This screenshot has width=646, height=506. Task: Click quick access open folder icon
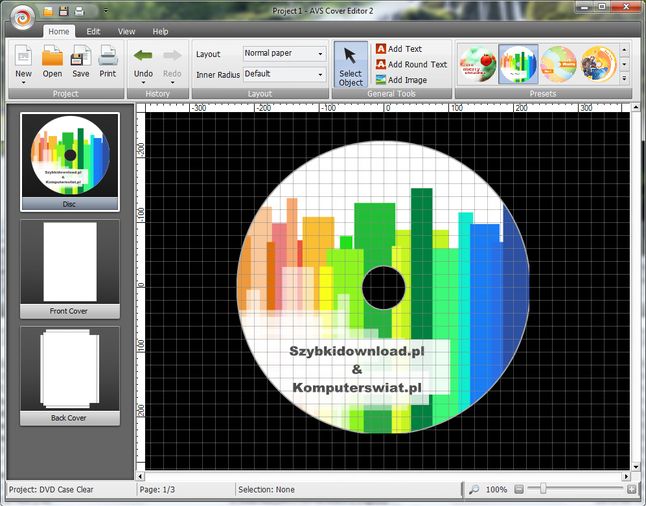click(x=48, y=11)
